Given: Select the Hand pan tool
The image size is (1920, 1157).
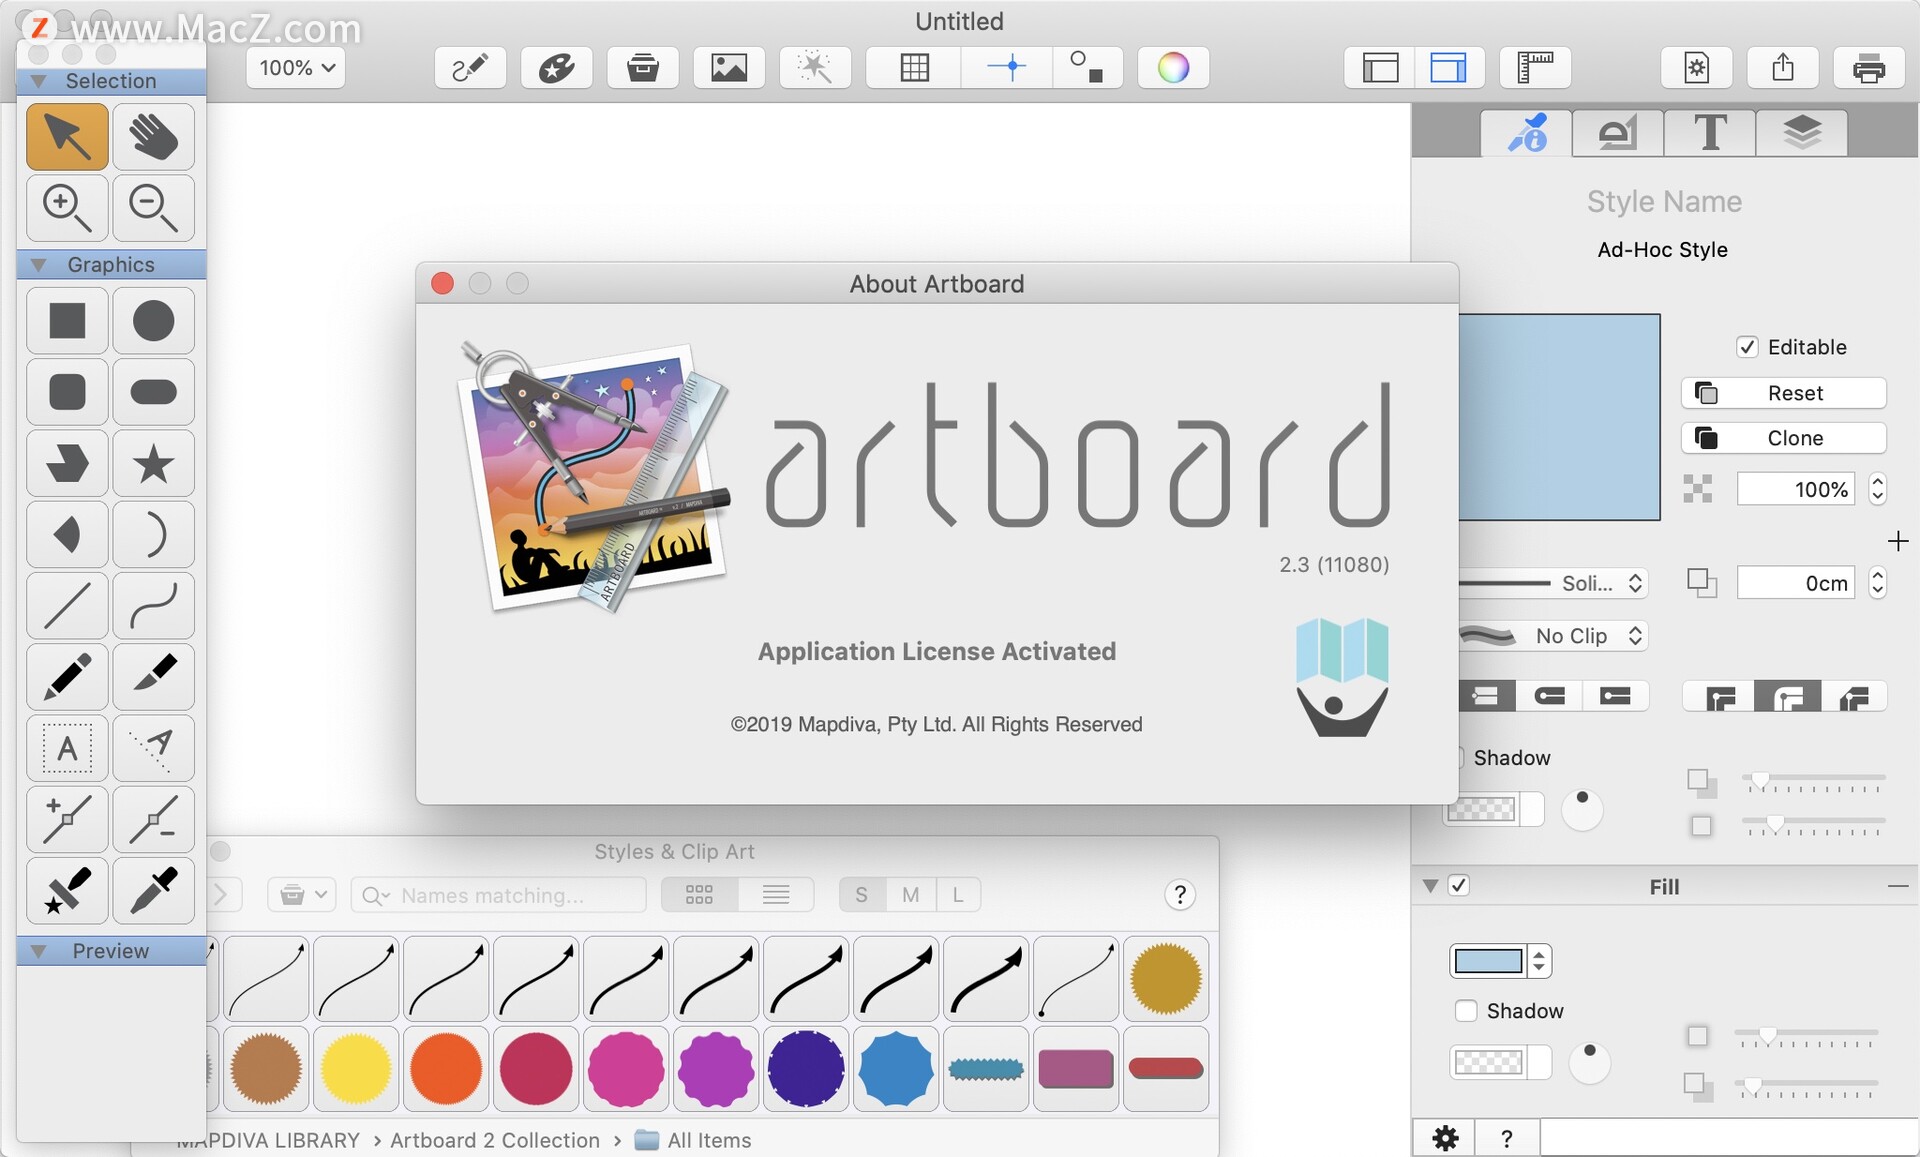Looking at the screenshot, I should 153,137.
